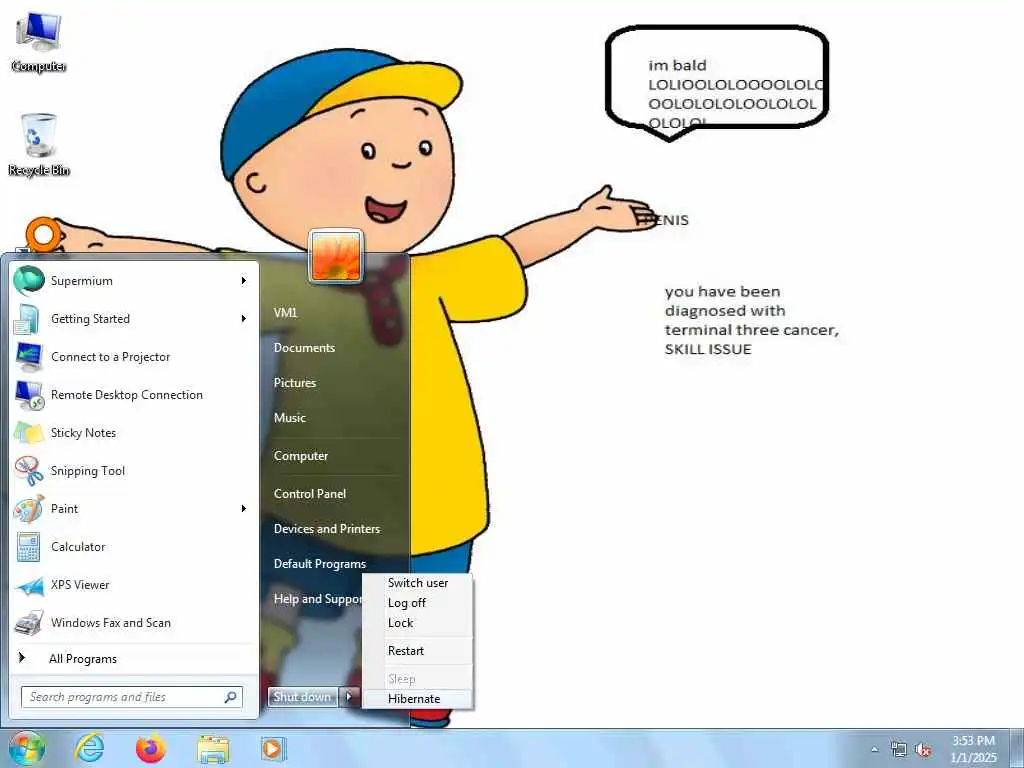Viewport: 1024px width, 768px height.
Task: Show hidden tray icons arrow
Action: [x=874, y=750]
